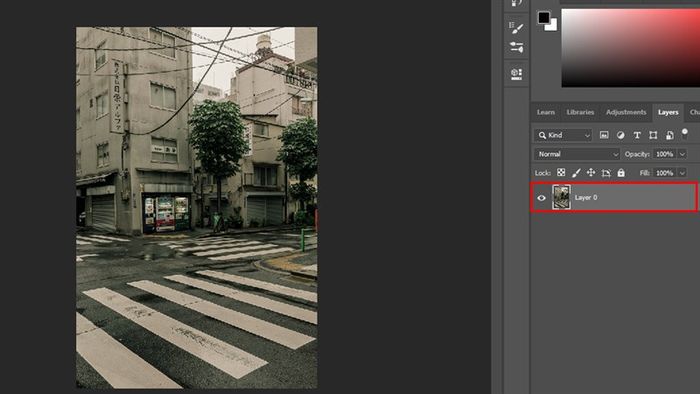Filter layers by pixel layer type
Screen dimensions: 700x394
[604, 135]
